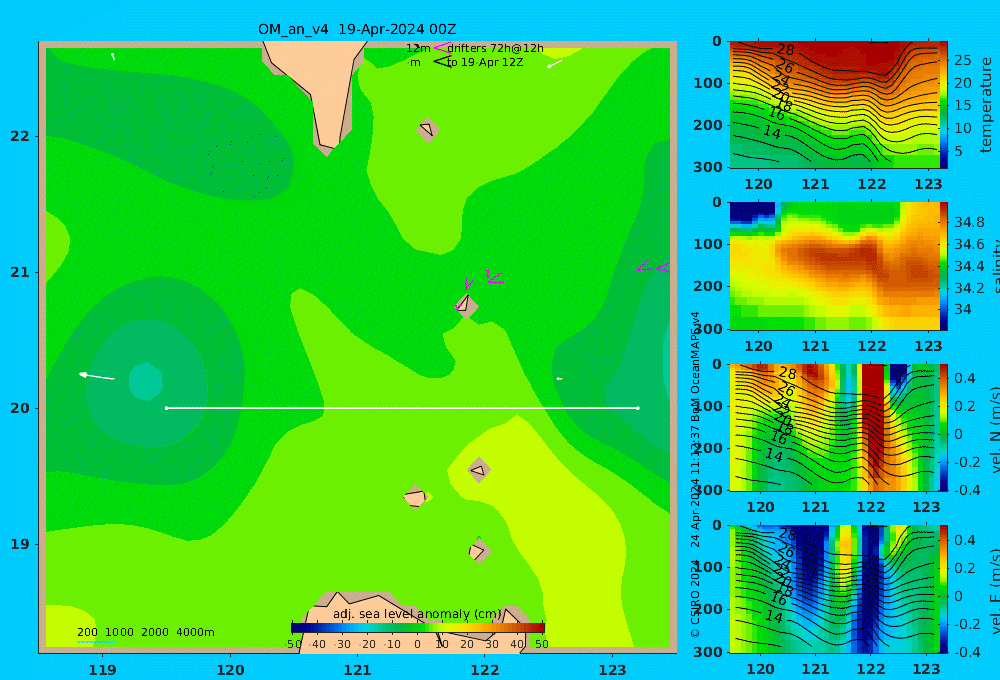The height and width of the screenshot is (680, 1000).
Task: Click the 'drifters 72h@12h' legend text
Action: 496,48
